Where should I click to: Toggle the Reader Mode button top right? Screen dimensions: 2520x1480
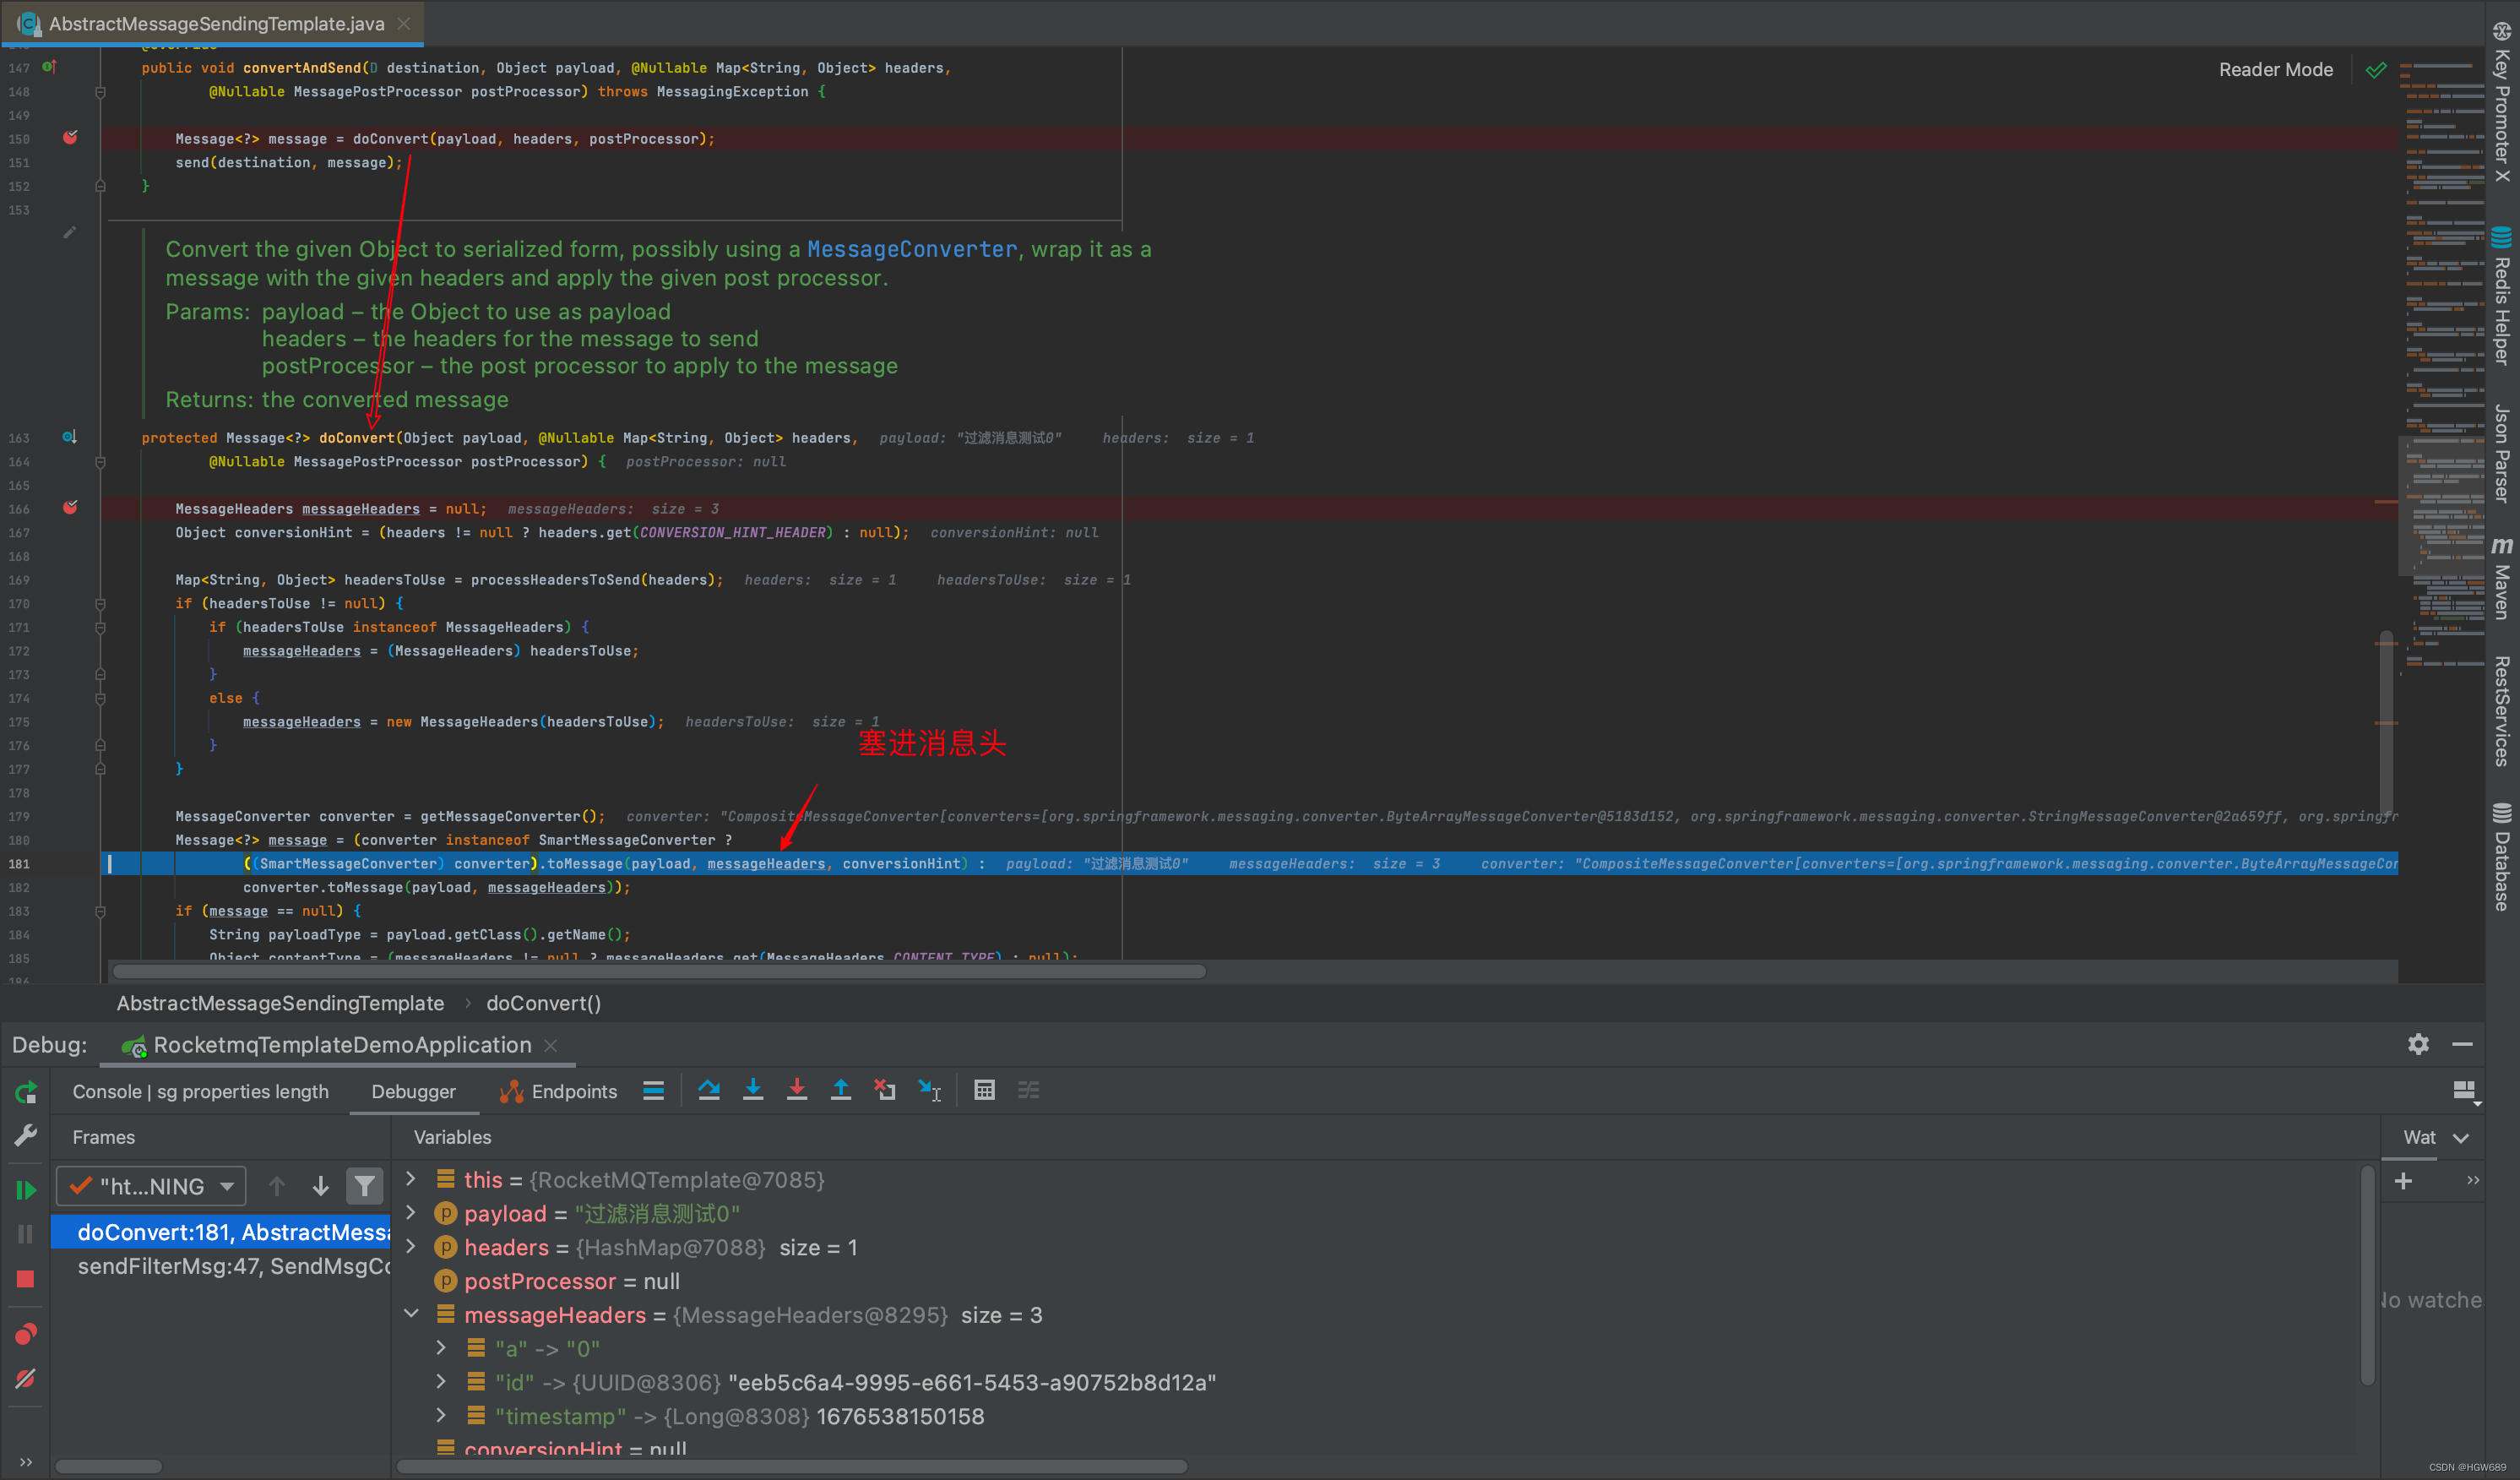[2275, 68]
